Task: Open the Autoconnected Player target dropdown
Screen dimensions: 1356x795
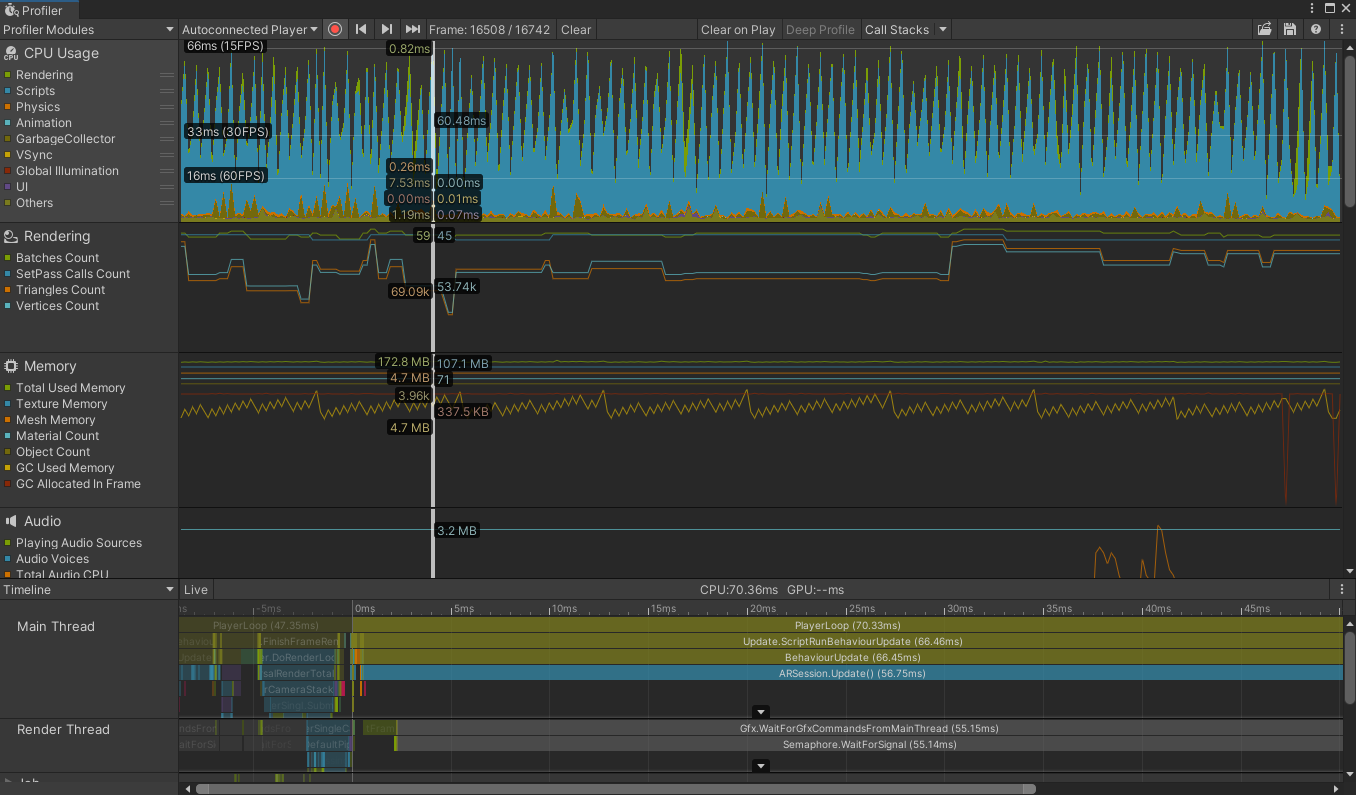Action: [x=249, y=29]
